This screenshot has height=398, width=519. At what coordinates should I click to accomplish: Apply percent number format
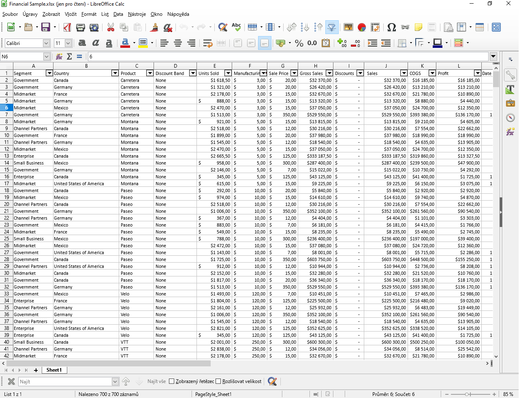coord(299,43)
